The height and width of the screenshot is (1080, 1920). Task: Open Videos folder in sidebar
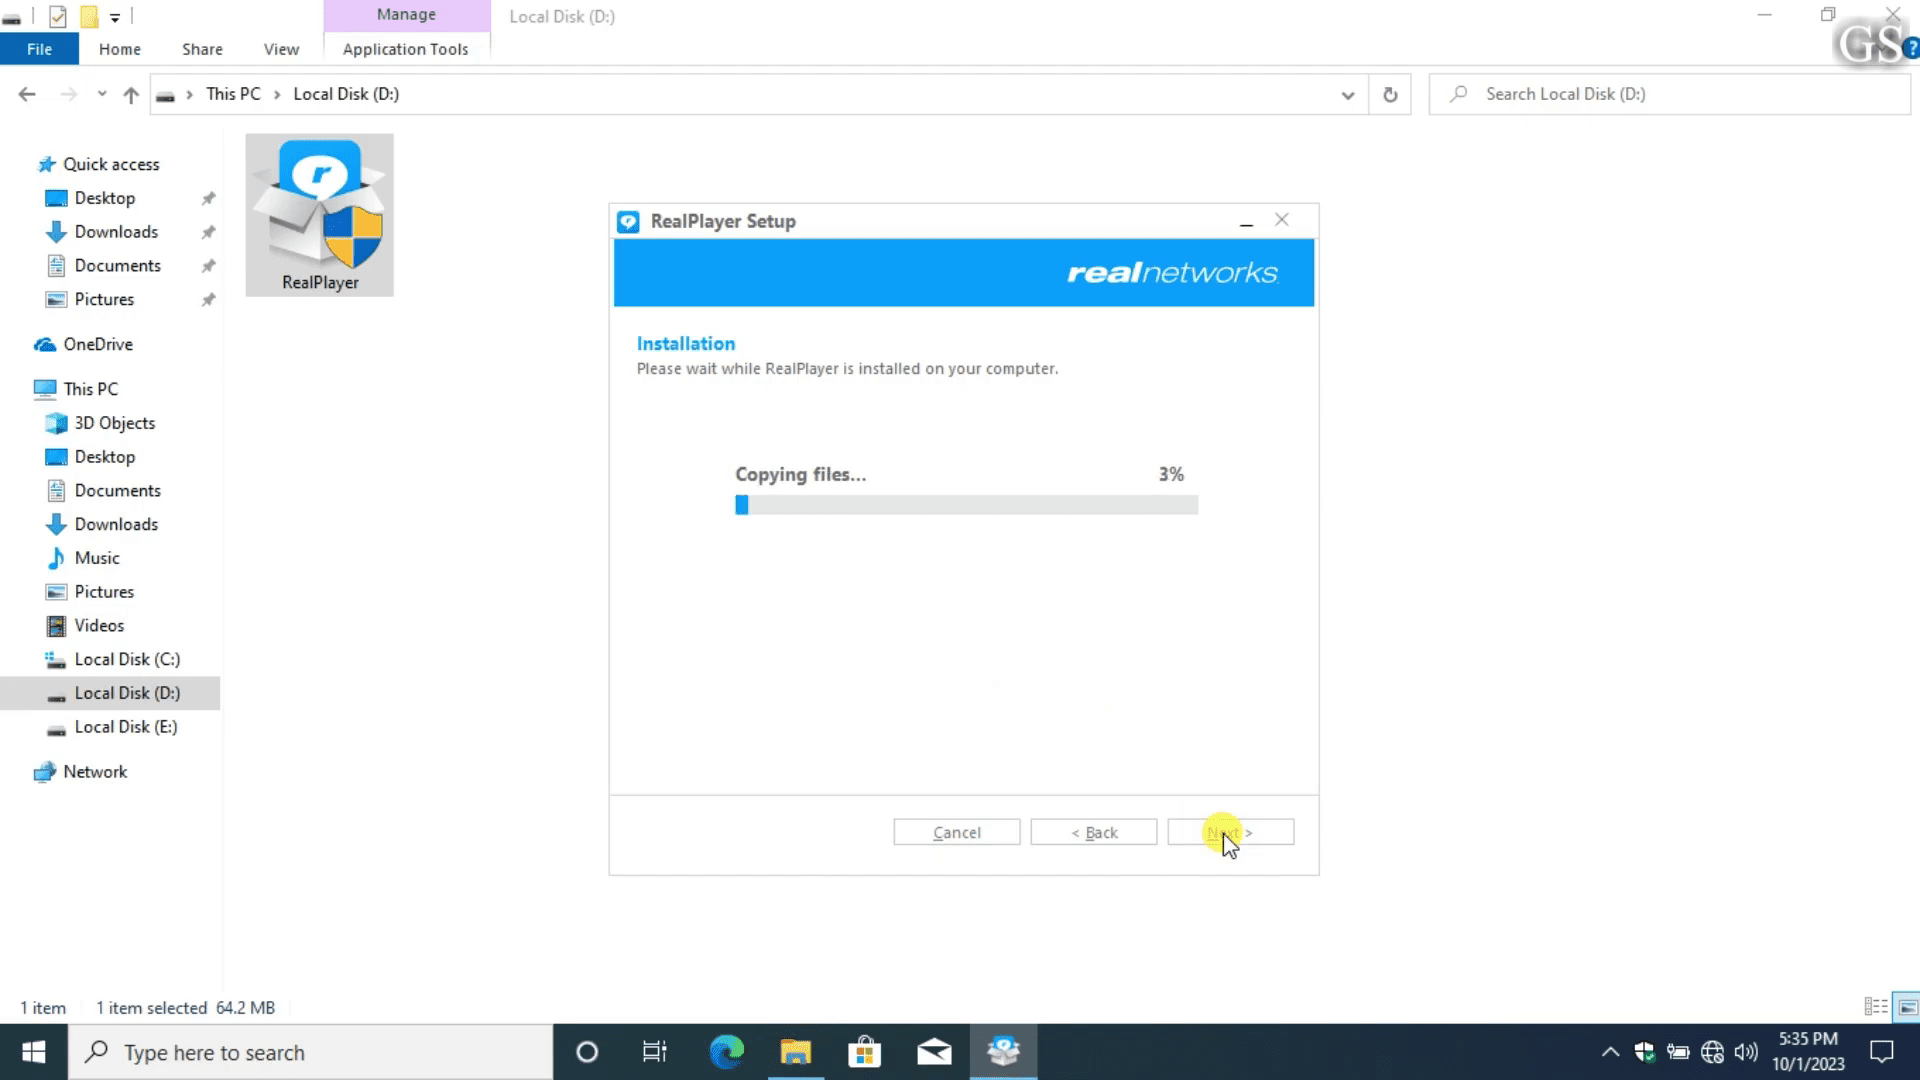point(99,626)
